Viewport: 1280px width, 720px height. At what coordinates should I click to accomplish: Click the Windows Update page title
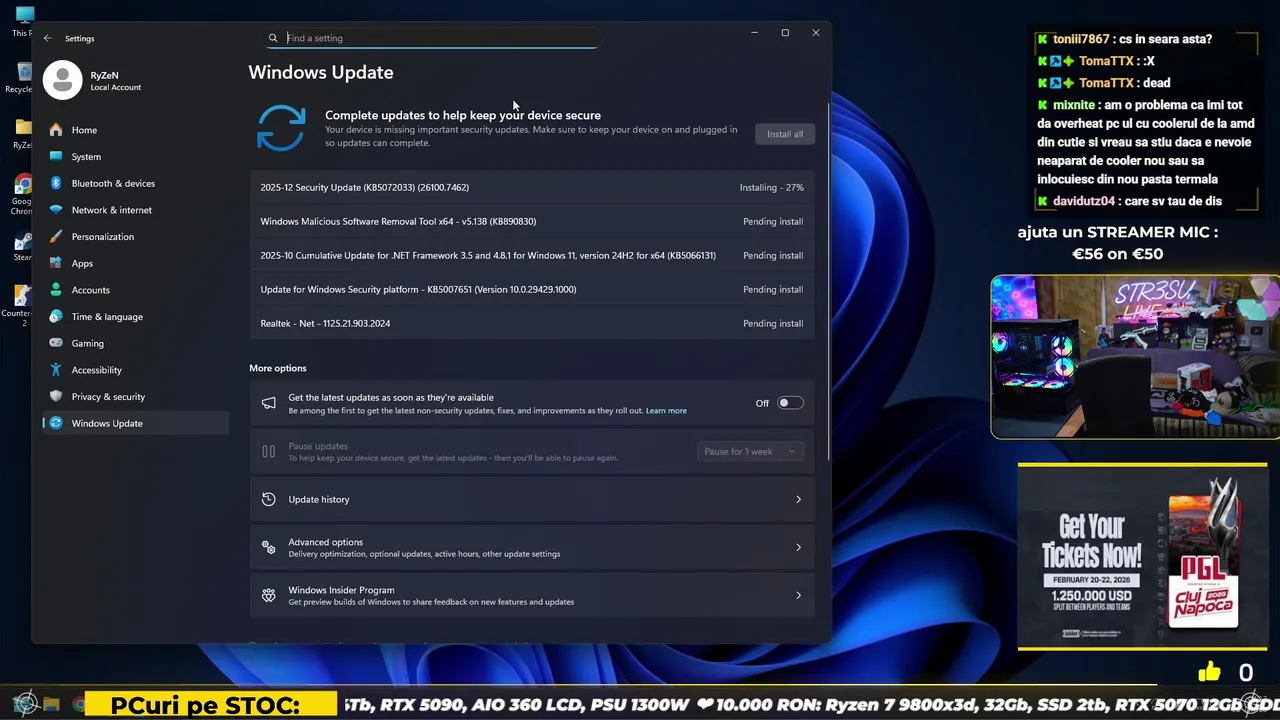321,72
